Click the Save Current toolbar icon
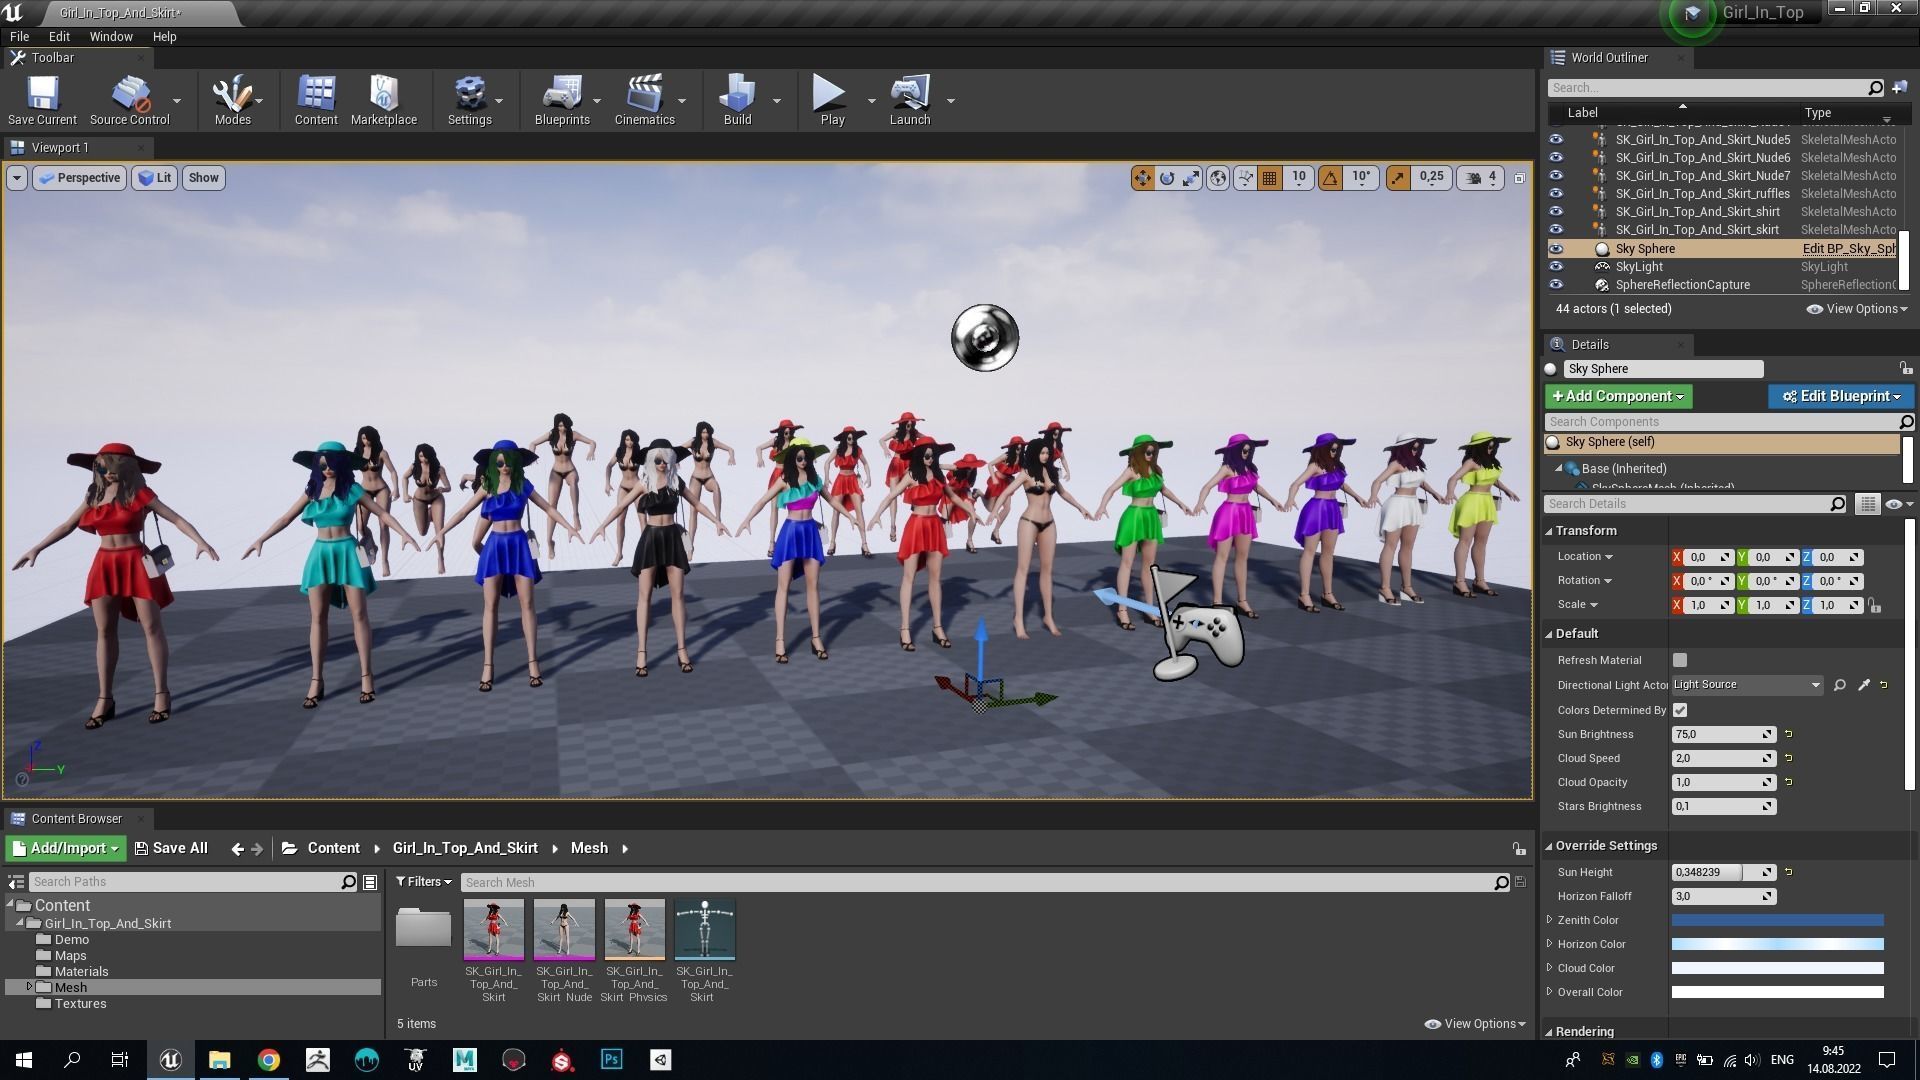This screenshot has height=1080, width=1920. 42,100
